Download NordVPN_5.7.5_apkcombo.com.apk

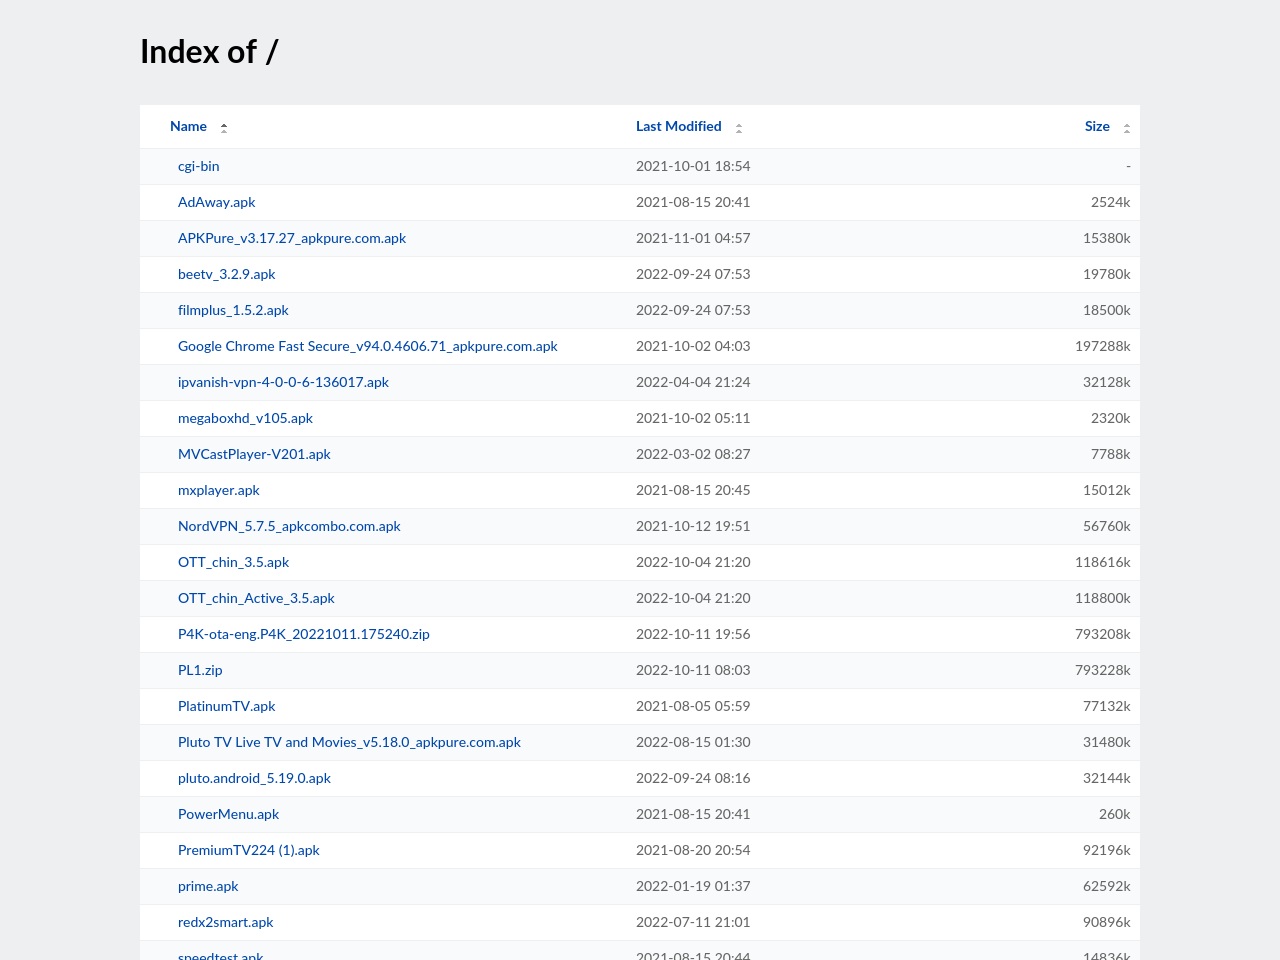click(x=289, y=526)
